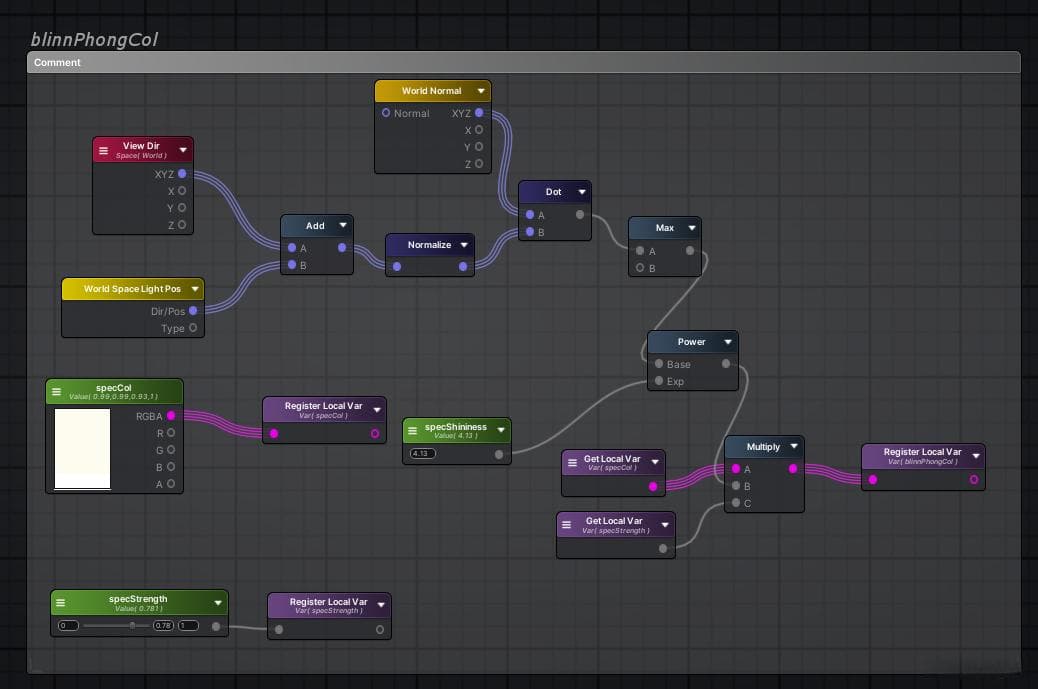Open the specStrength node hamburger menu

pos(61,603)
